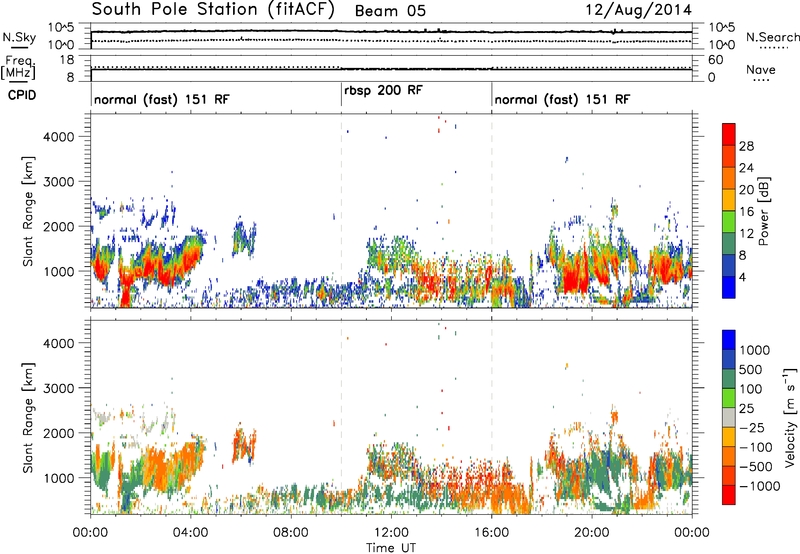
Task: Select the '-1000' Velocity colorbar tick label
Action: (x=760, y=486)
